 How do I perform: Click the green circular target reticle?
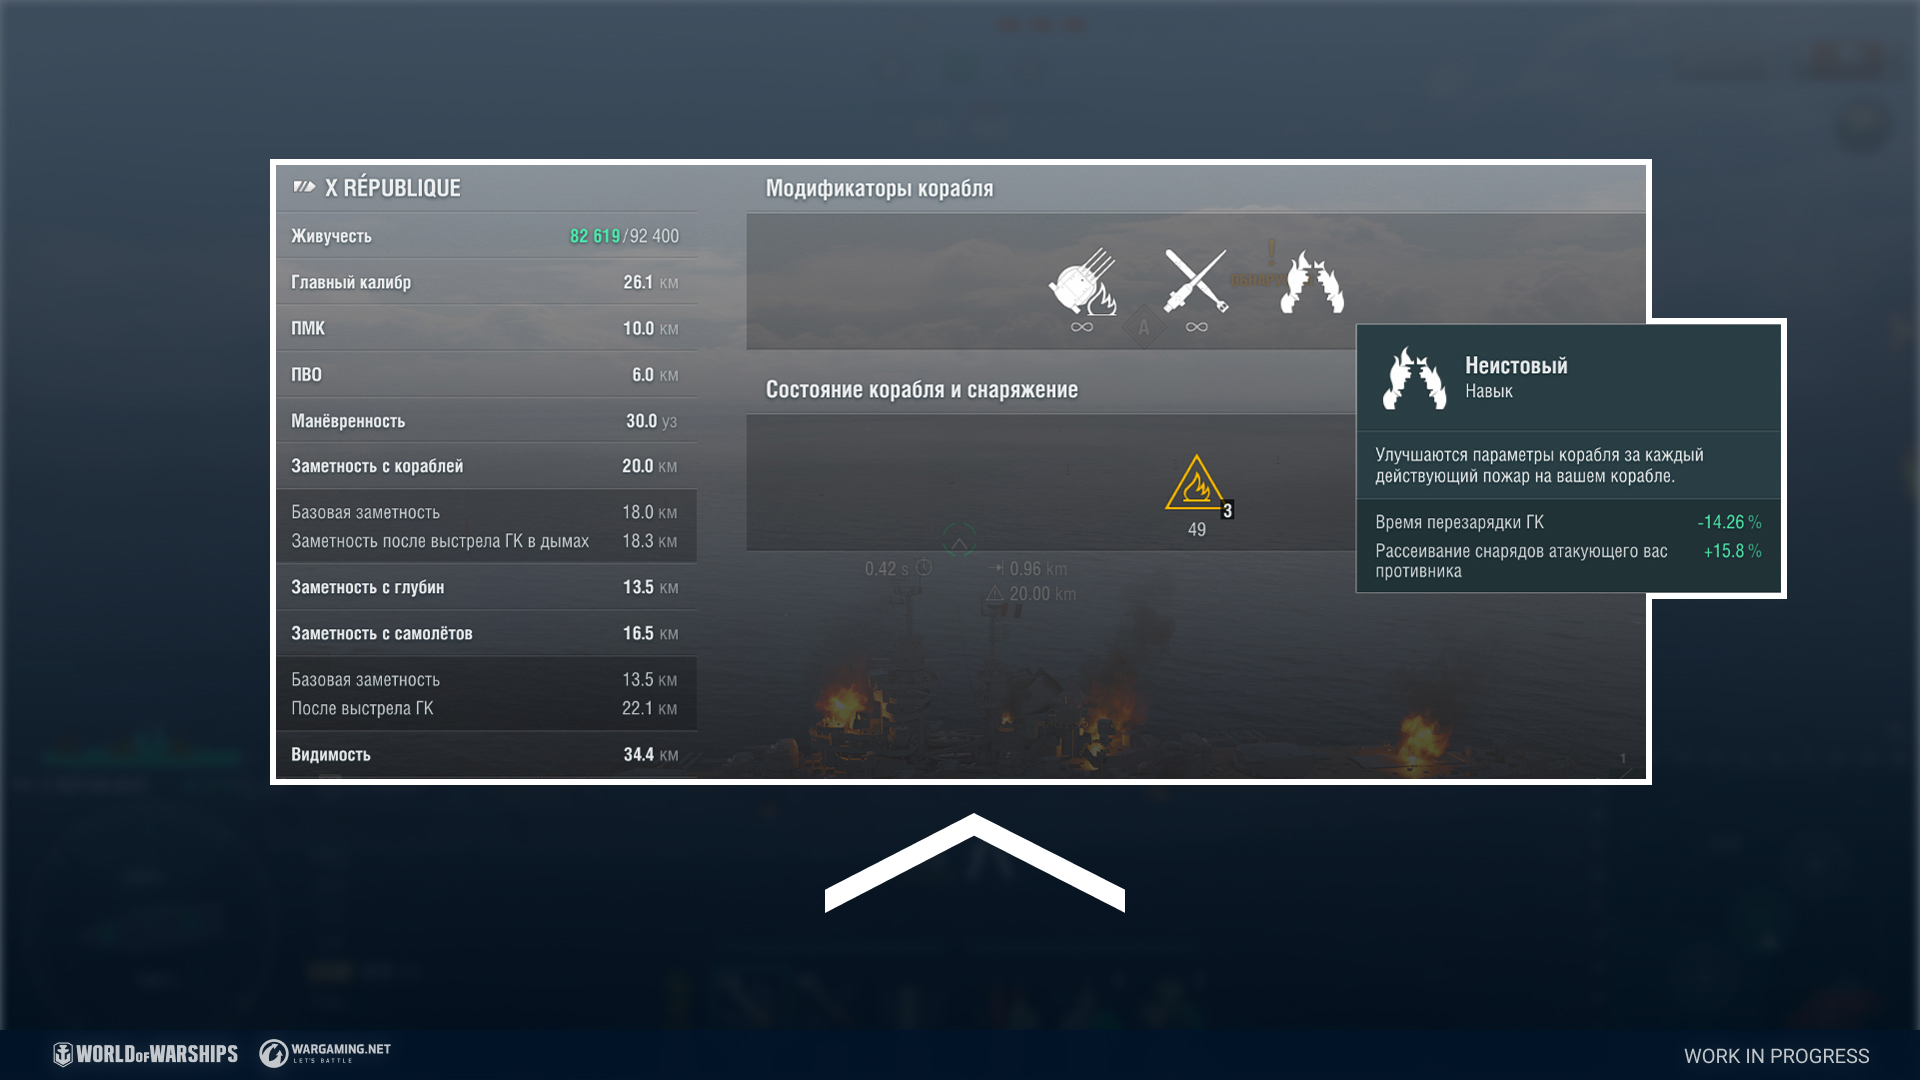click(959, 541)
